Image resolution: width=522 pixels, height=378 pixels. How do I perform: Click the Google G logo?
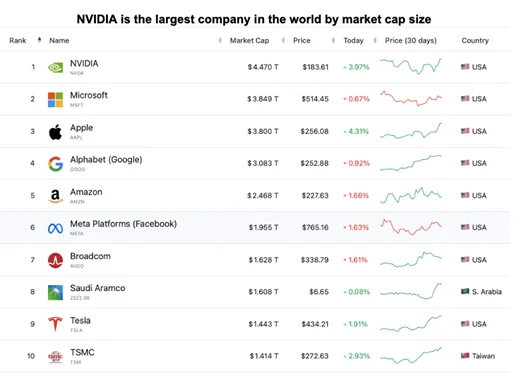[x=55, y=164]
